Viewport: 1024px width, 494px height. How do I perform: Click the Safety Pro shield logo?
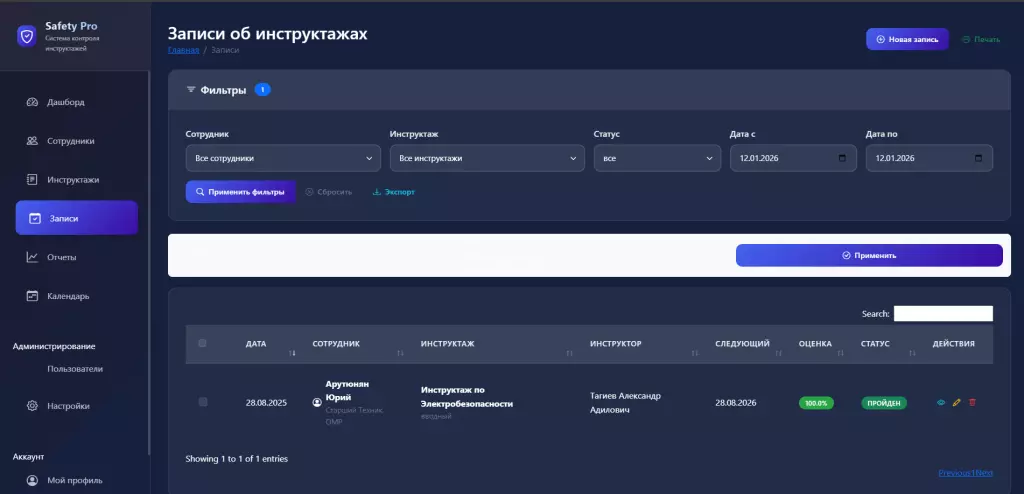point(26,37)
